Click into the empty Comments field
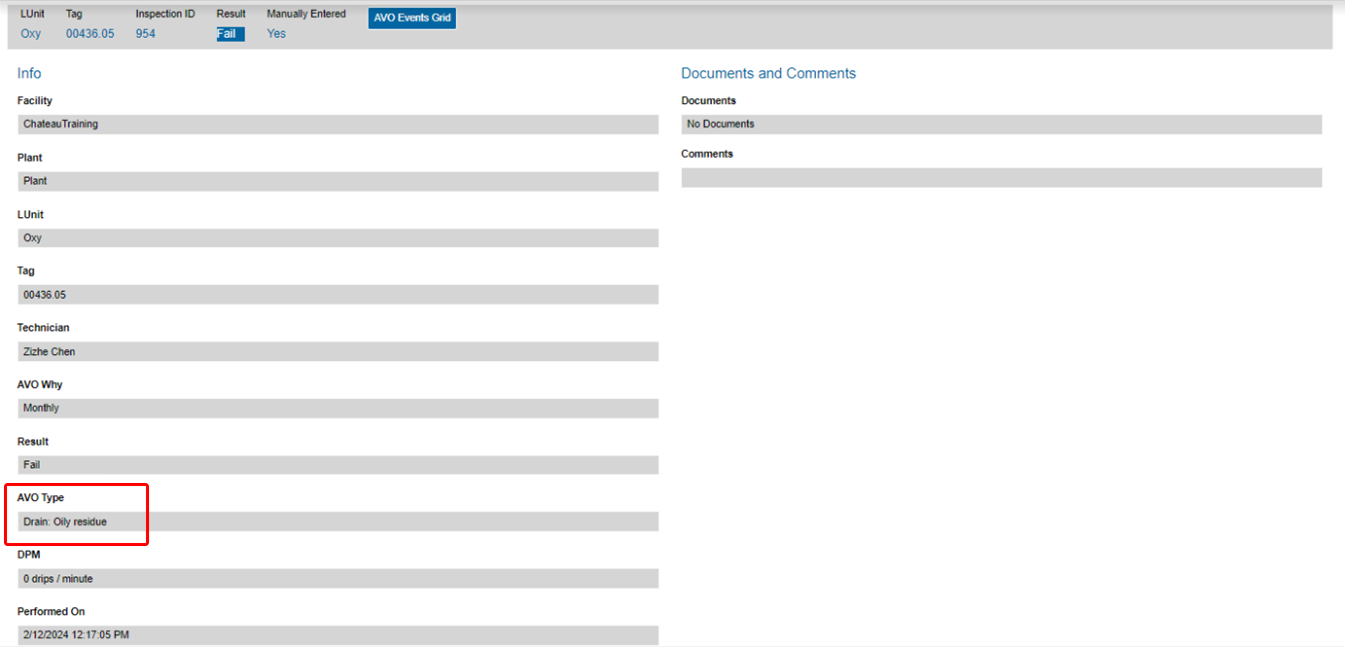The height and width of the screenshot is (647, 1345). pyautogui.click(x=1001, y=178)
